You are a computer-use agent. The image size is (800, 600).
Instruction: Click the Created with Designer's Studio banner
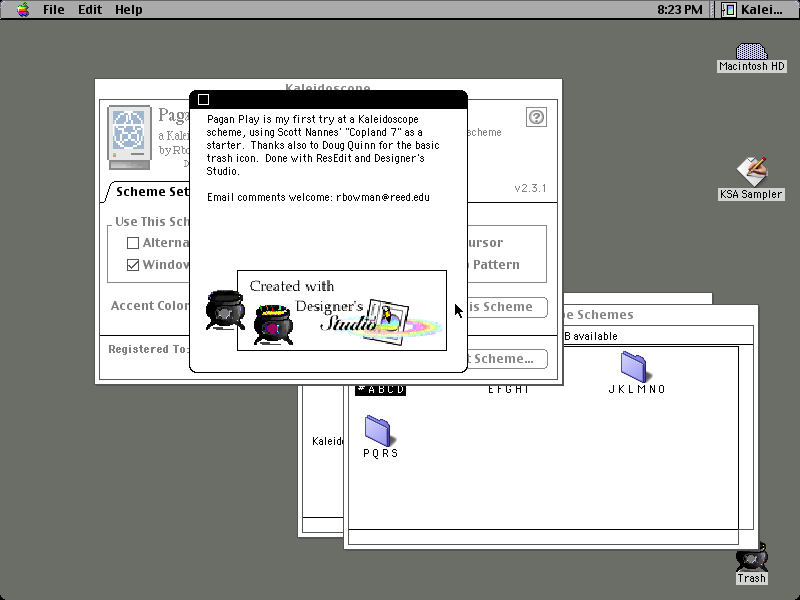click(342, 311)
